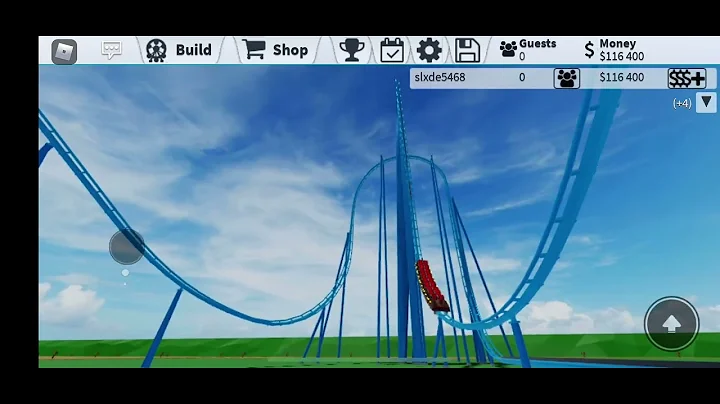
Task: Click the Money display in toolbar
Action: coord(614,50)
